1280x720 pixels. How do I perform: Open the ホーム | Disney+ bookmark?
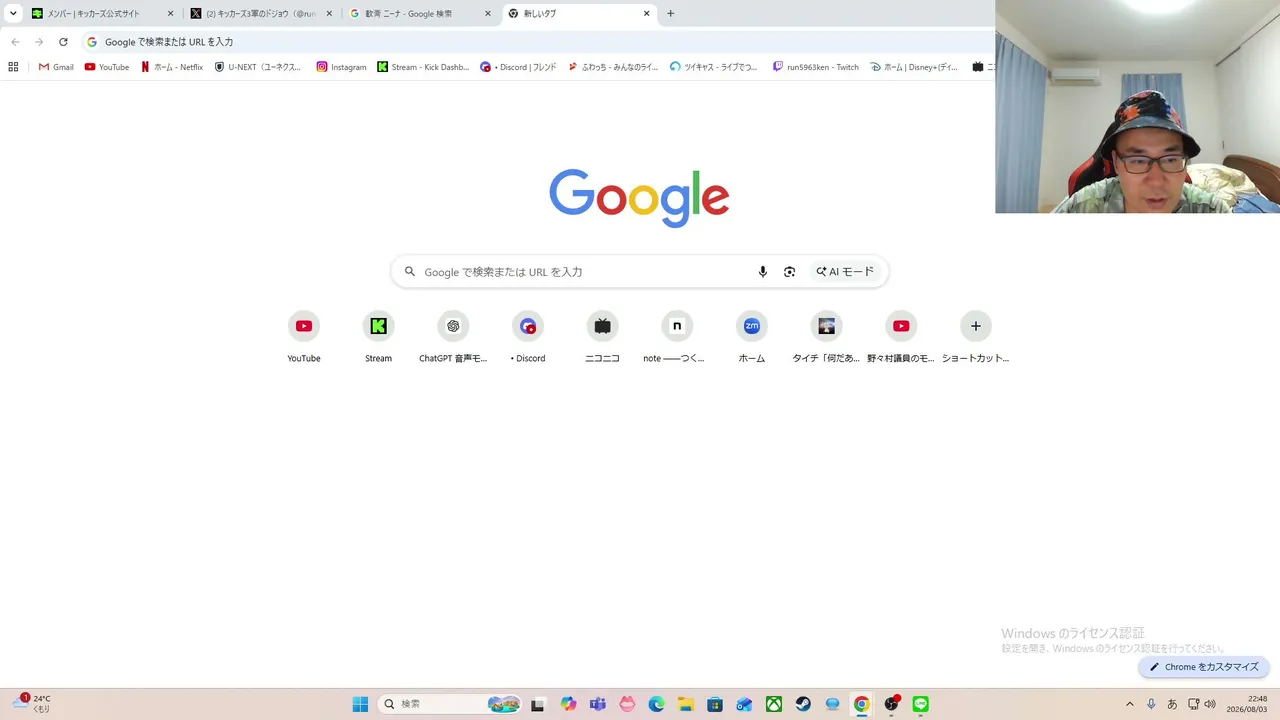click(914, 67)
